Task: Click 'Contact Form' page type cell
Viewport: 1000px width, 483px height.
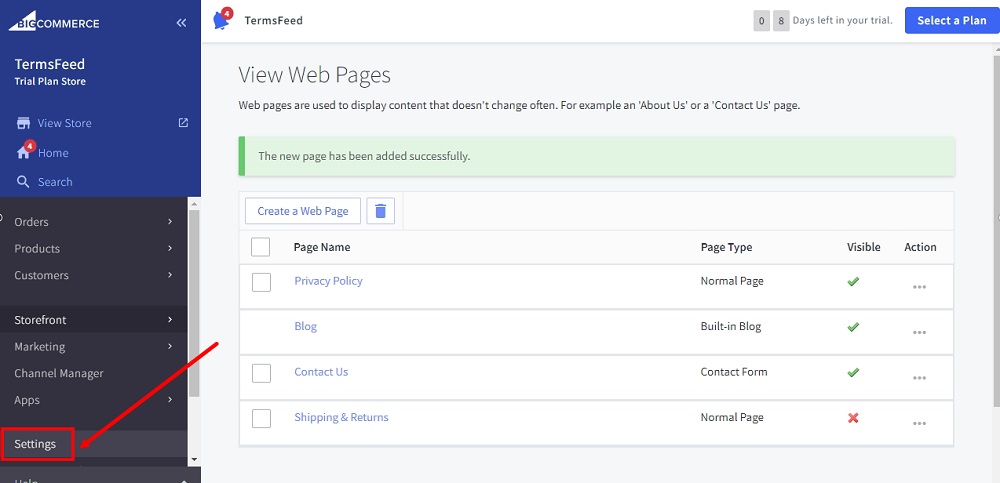Action: coord(734,371)
